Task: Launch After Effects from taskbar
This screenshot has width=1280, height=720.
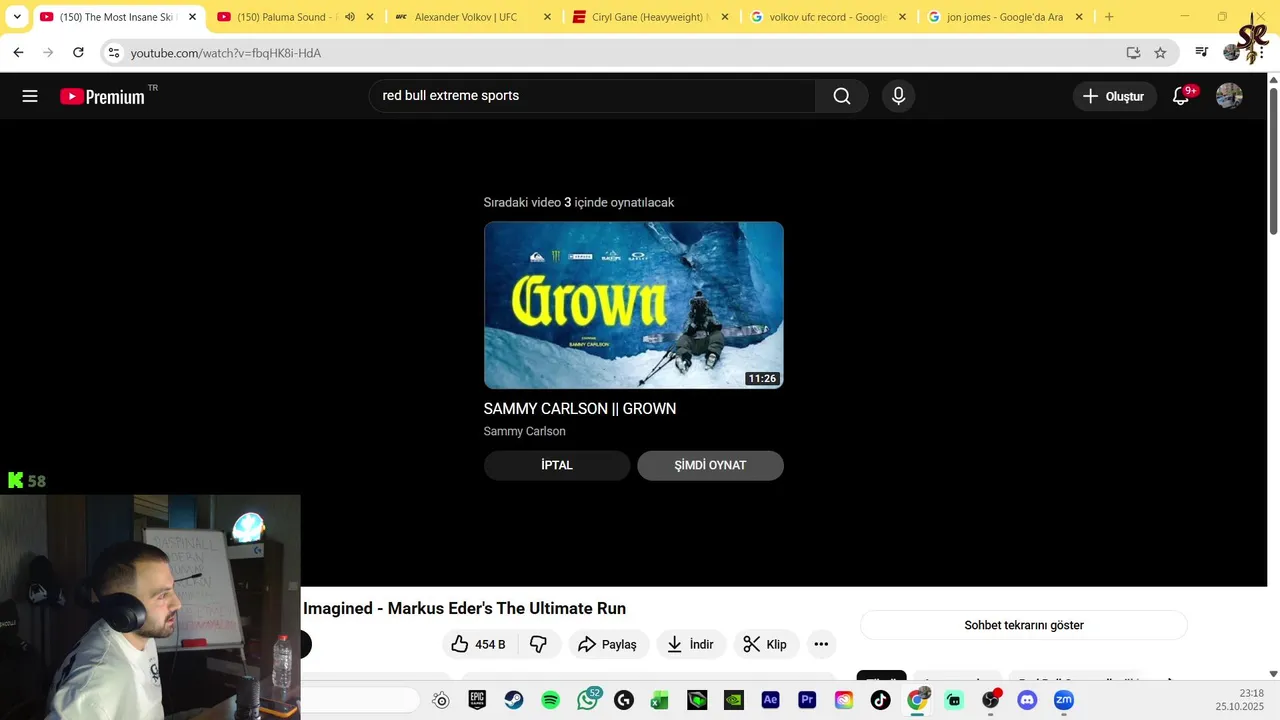Action: tap(770, 700)
